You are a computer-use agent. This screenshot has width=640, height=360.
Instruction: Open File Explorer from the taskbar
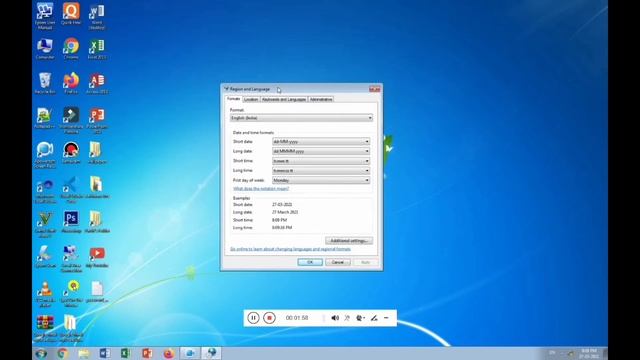84,353
